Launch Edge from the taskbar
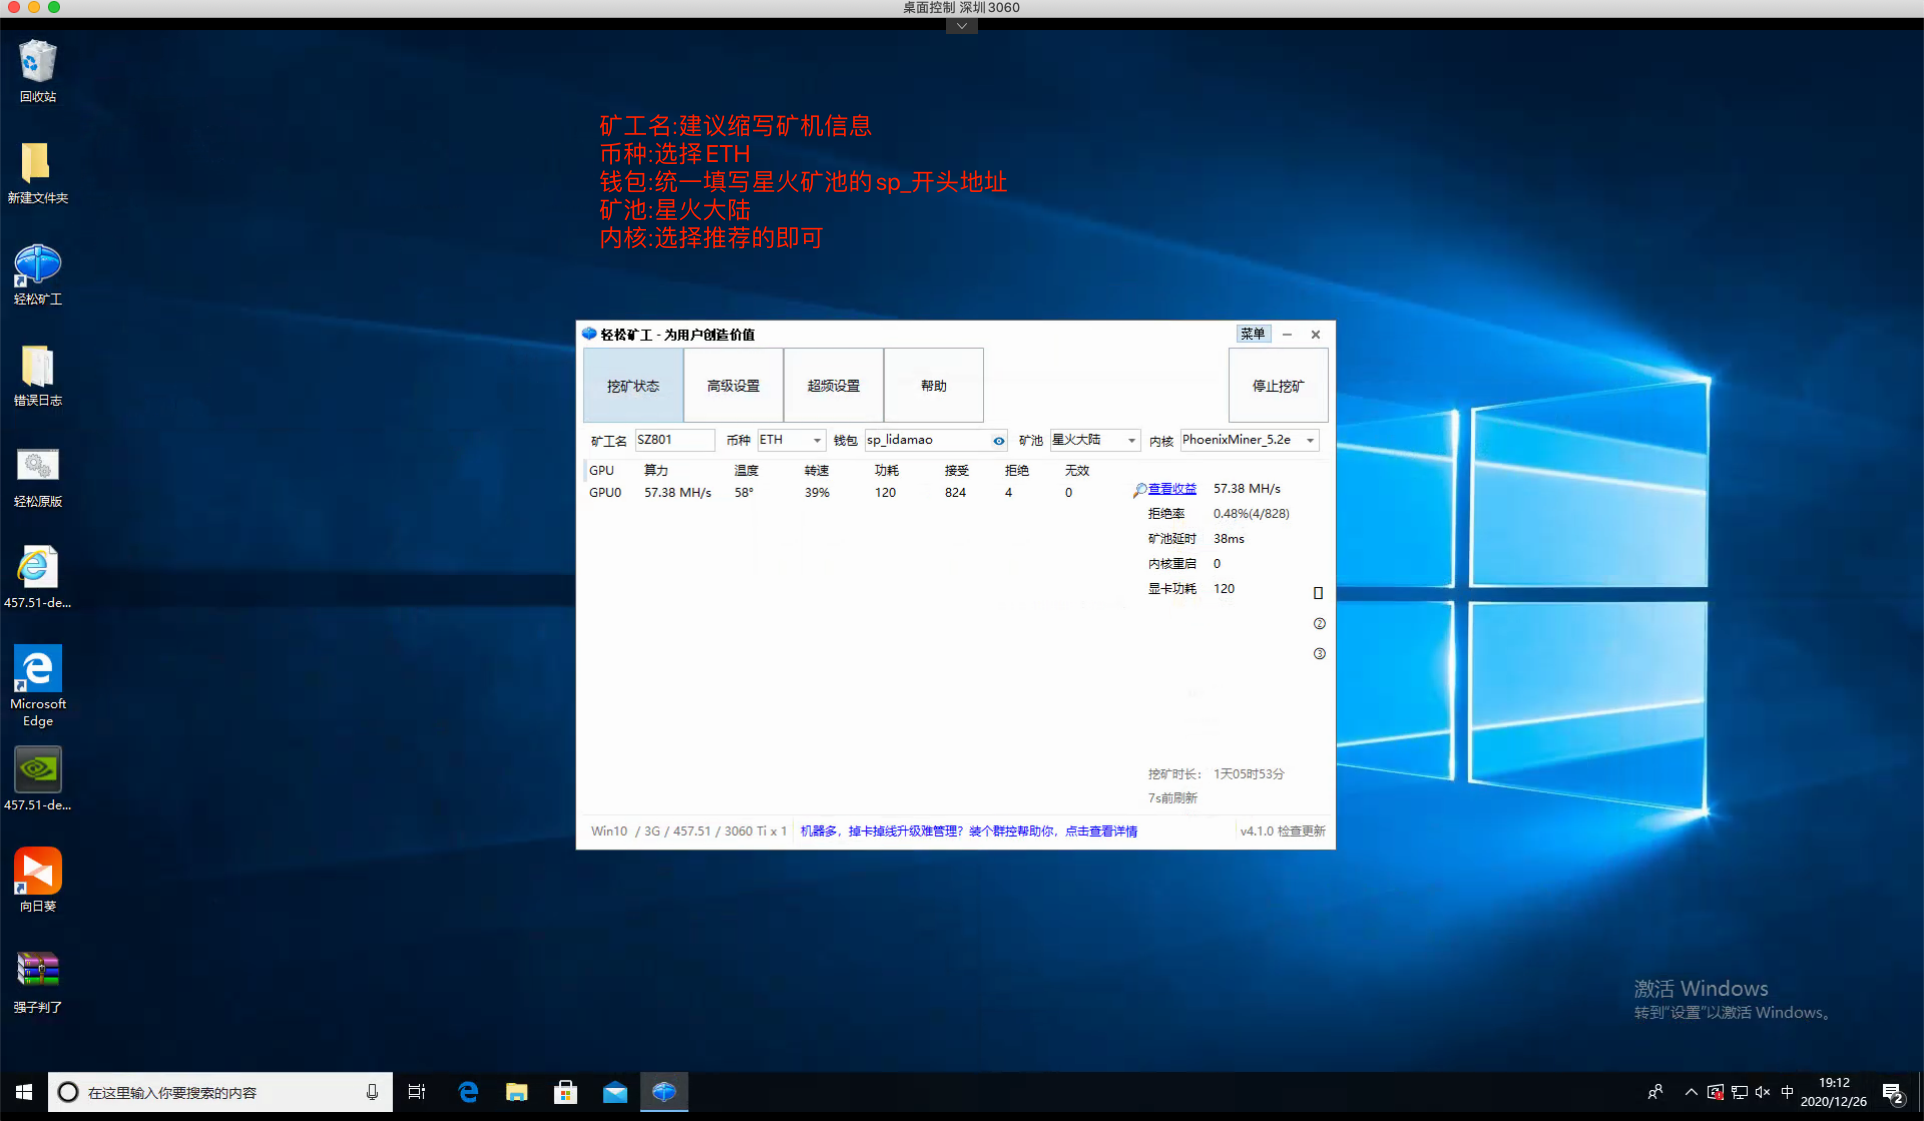 point(468,1092)
